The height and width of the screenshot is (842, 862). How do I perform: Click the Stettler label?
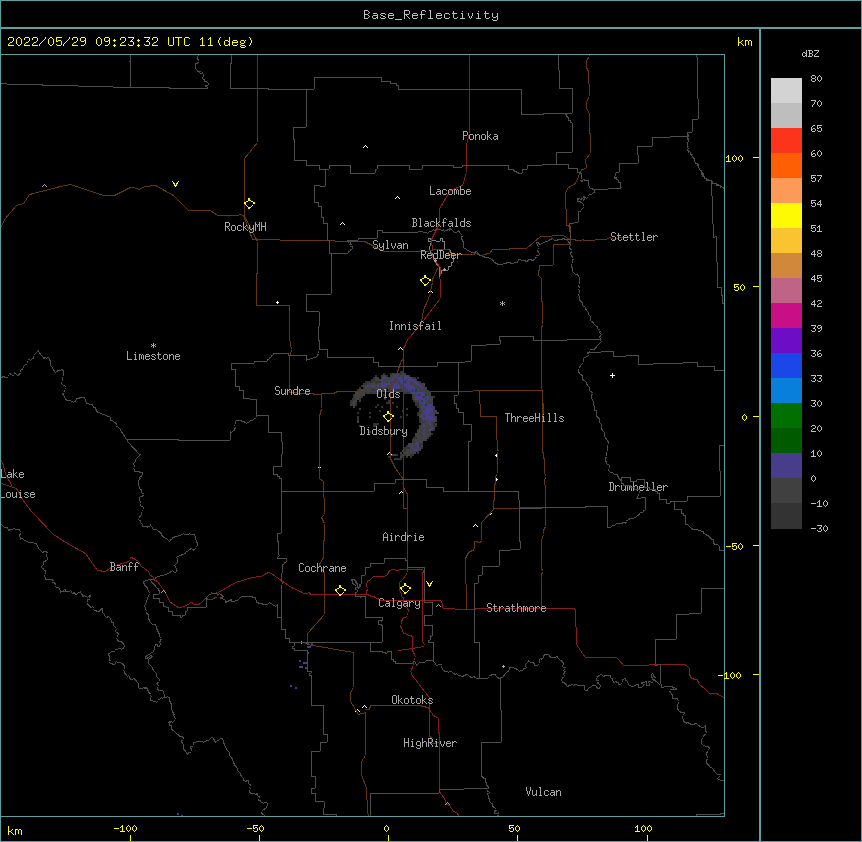tap(634, 237)
